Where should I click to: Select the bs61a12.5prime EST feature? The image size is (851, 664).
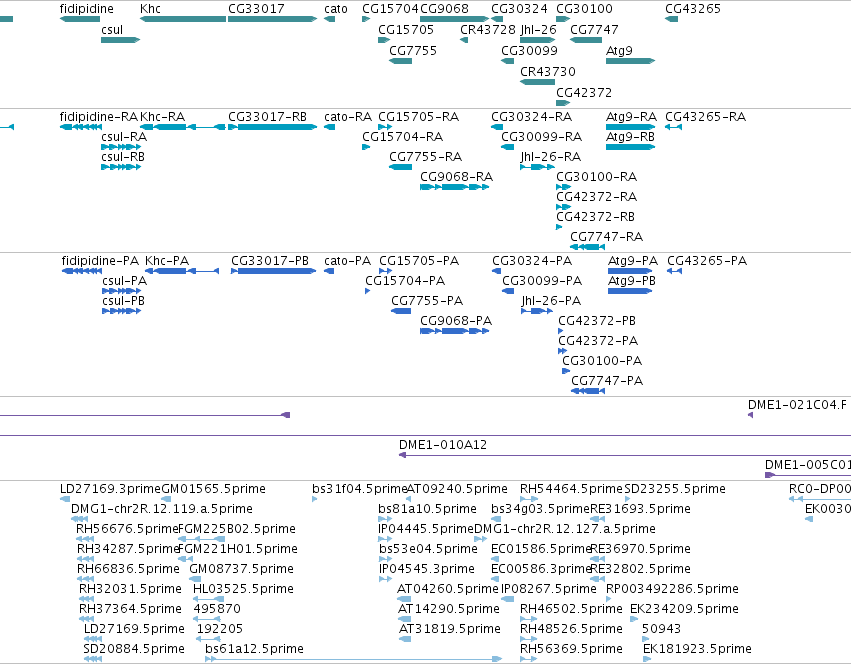(x=354, y=659)
